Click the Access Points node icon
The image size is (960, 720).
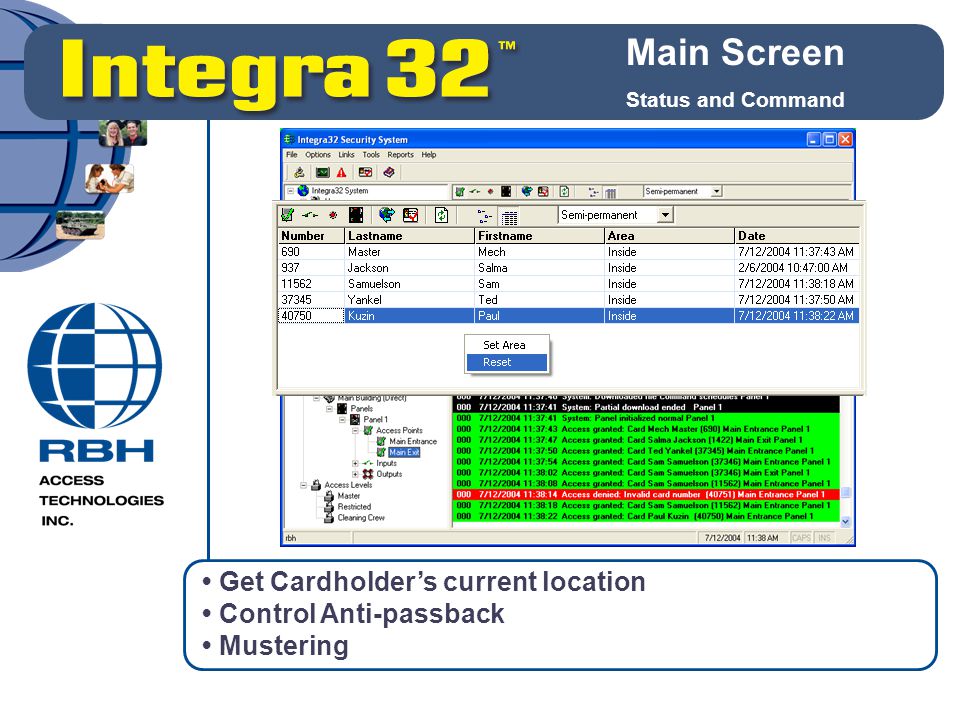point(368,430)
